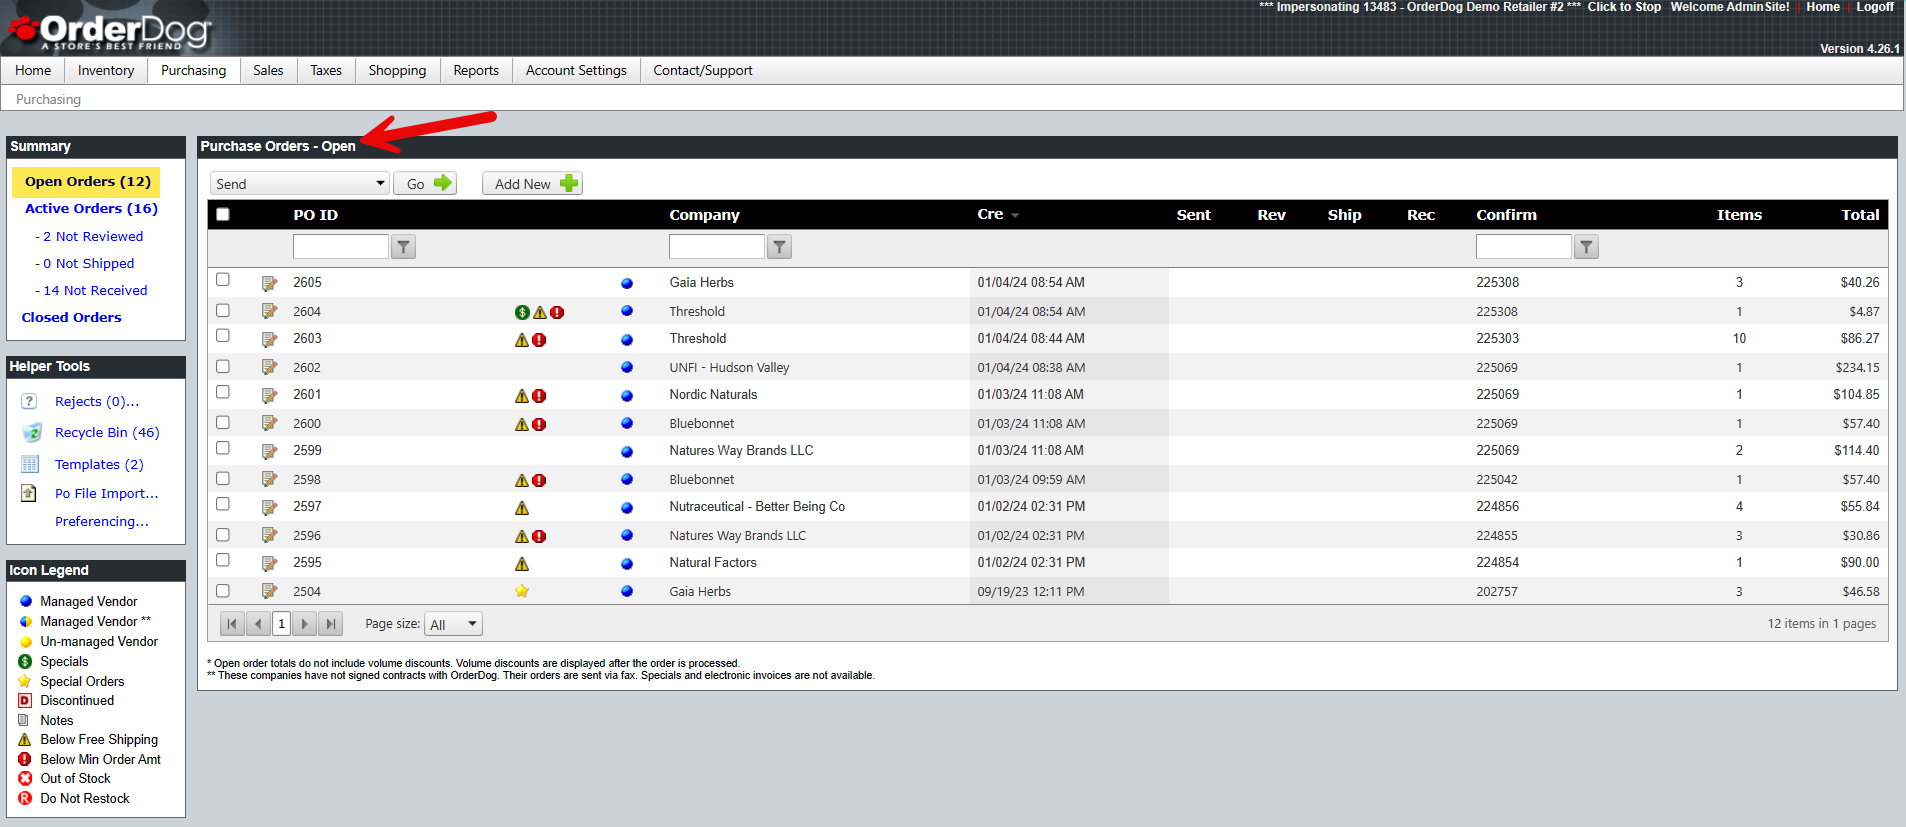Viewport: 1906px width, 827px height.
Task: Check the box for PO 2599
Action: pos(223,448)
